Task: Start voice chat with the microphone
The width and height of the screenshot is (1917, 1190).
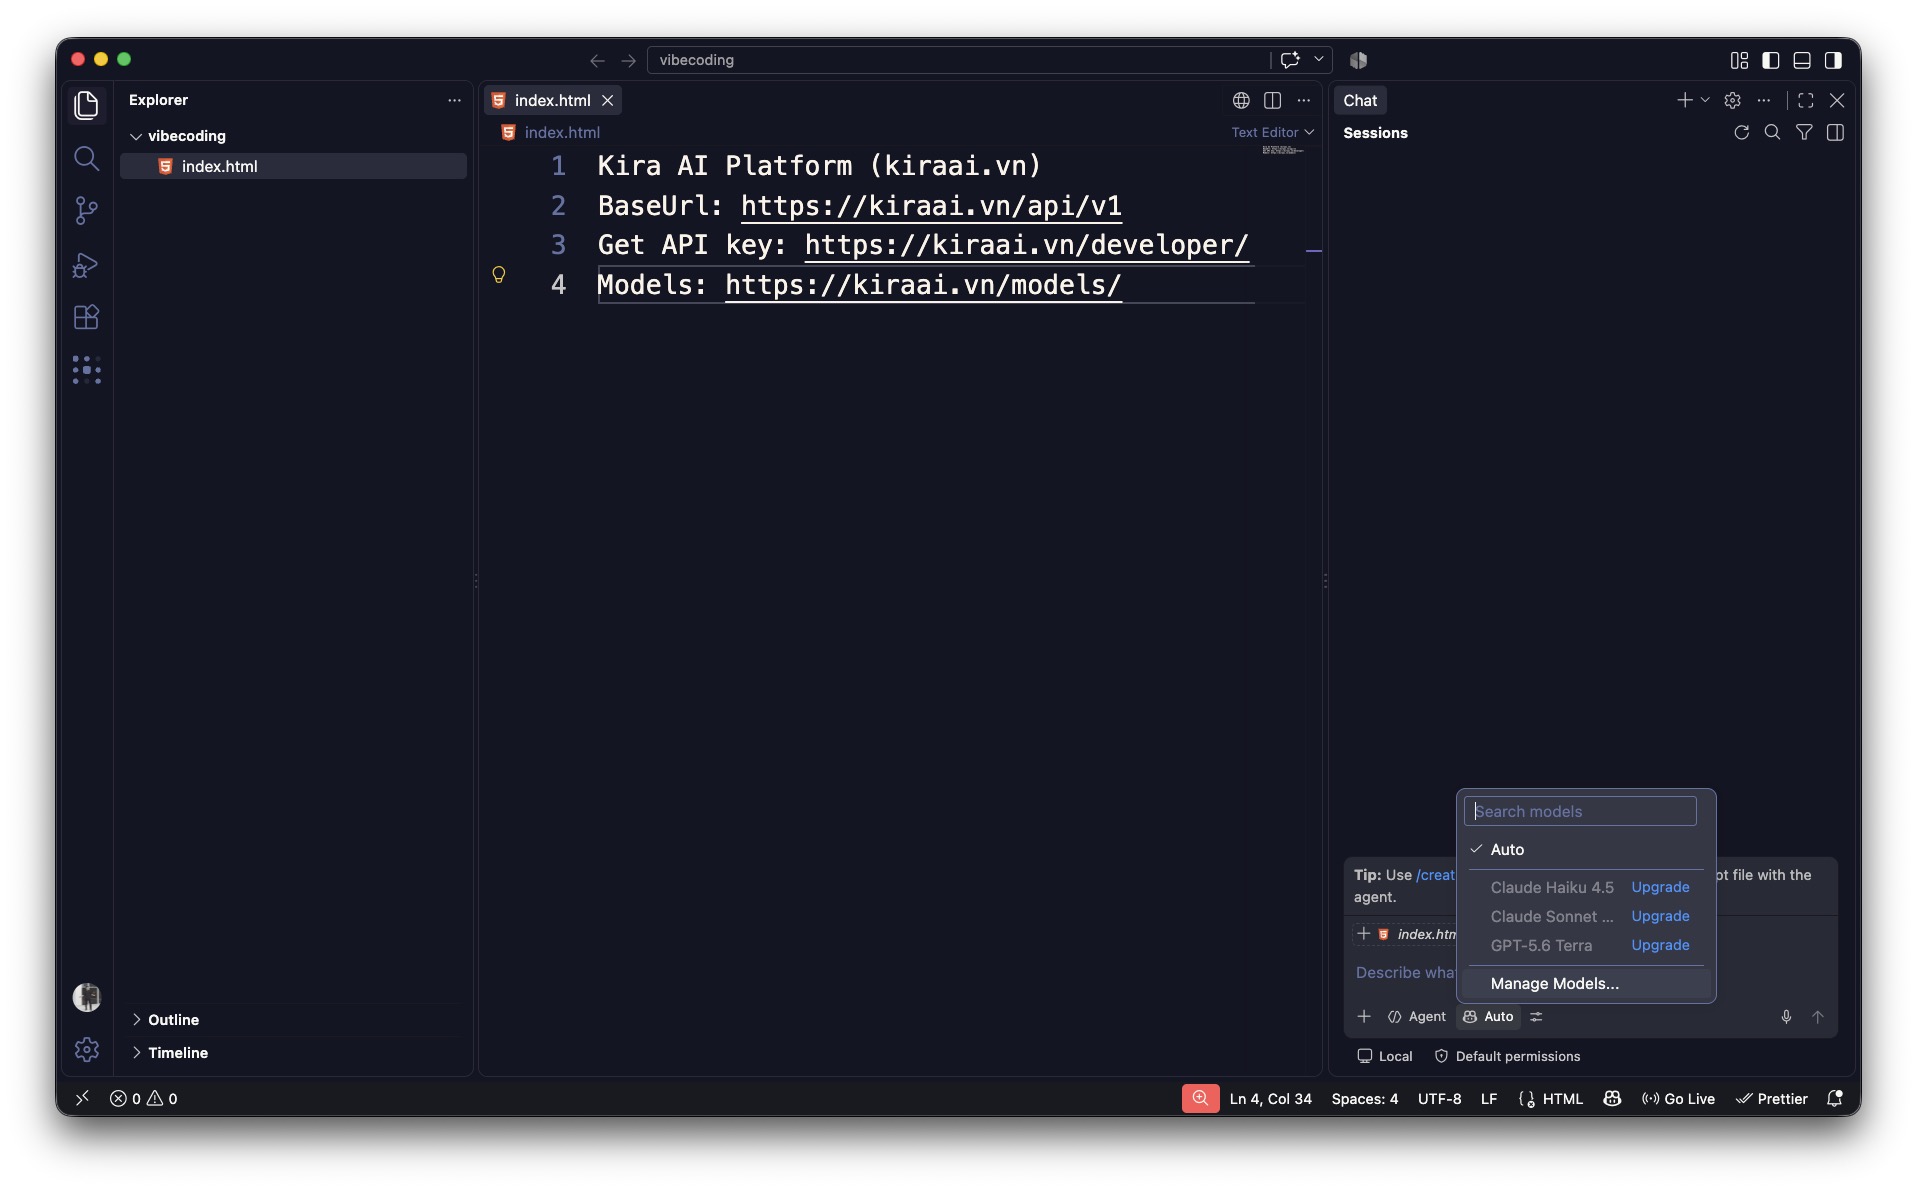Action: point(1786,1017)
